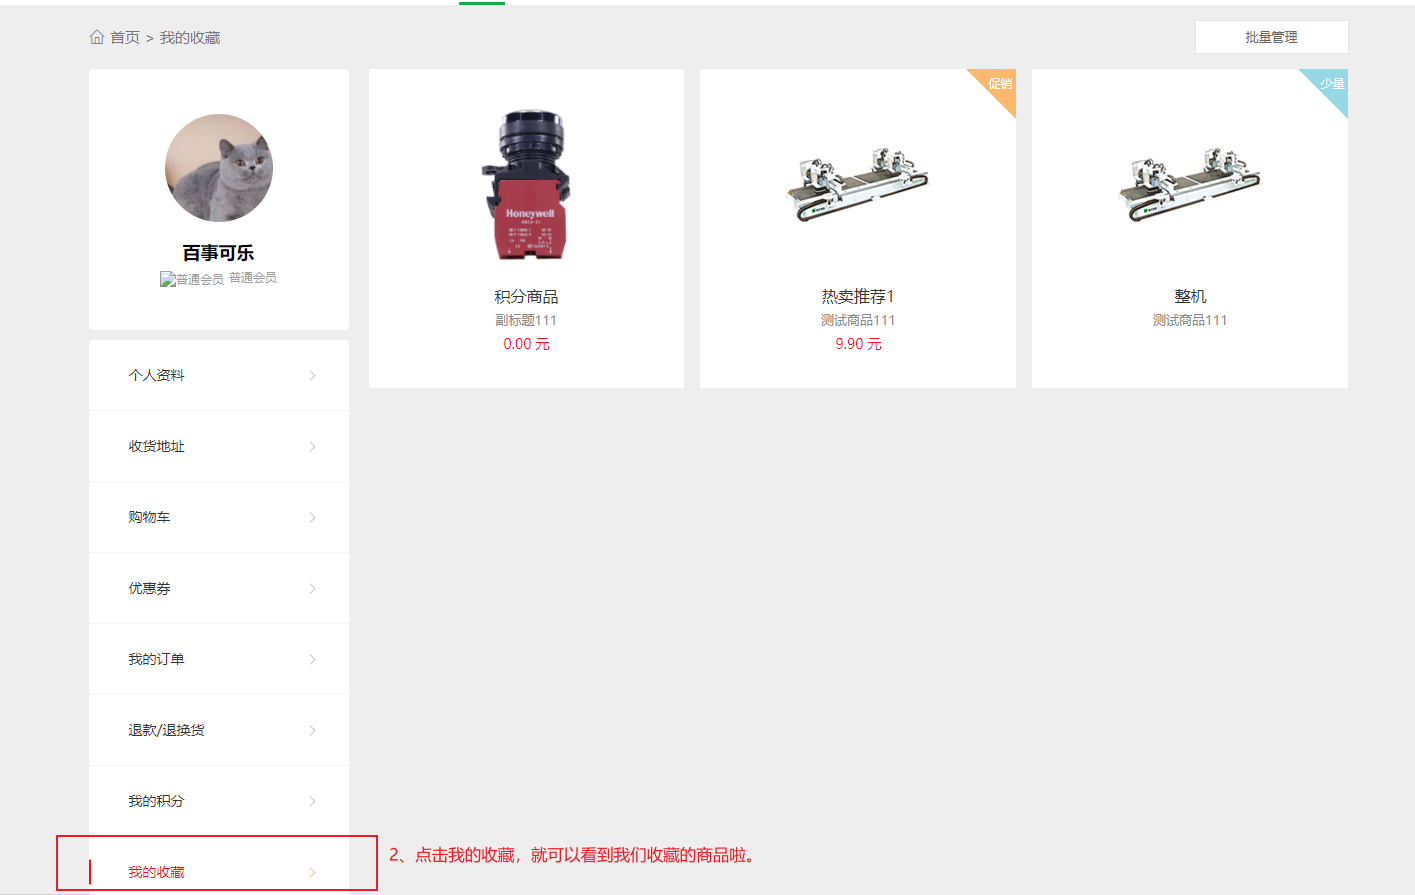Expand the 收货地址 chevron arrow
The image size is (1415, 895).
click(x=313, y=447)
